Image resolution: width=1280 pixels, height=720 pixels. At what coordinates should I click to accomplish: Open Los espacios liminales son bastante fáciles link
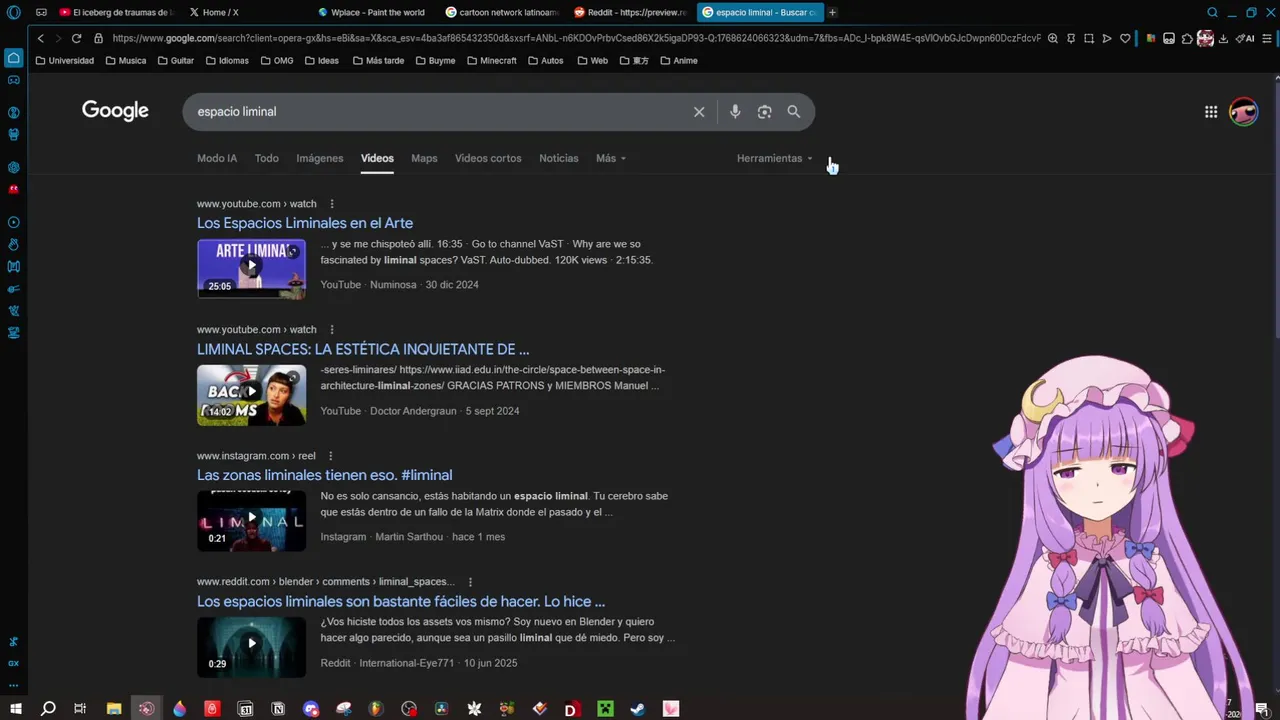pos(401,601)
